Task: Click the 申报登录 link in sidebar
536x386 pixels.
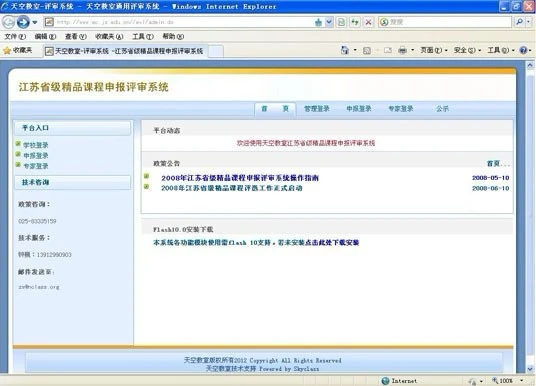Action: (x=36, y=156)
